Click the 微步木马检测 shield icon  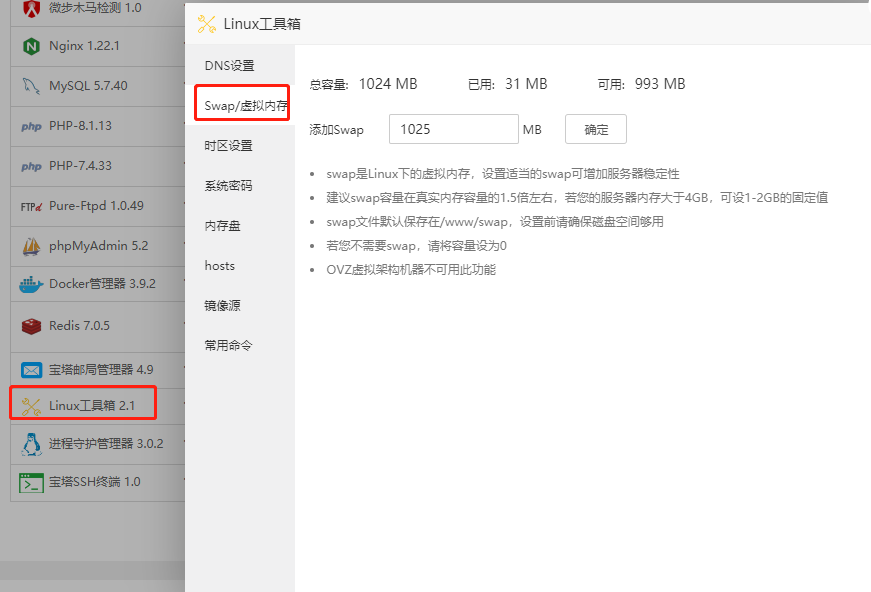(32, 8)
